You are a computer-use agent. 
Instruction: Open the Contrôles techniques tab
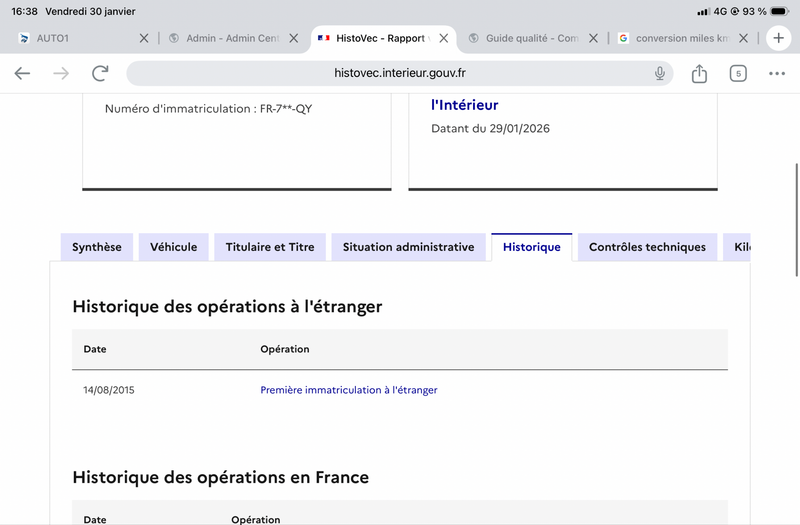click(647, 247)
